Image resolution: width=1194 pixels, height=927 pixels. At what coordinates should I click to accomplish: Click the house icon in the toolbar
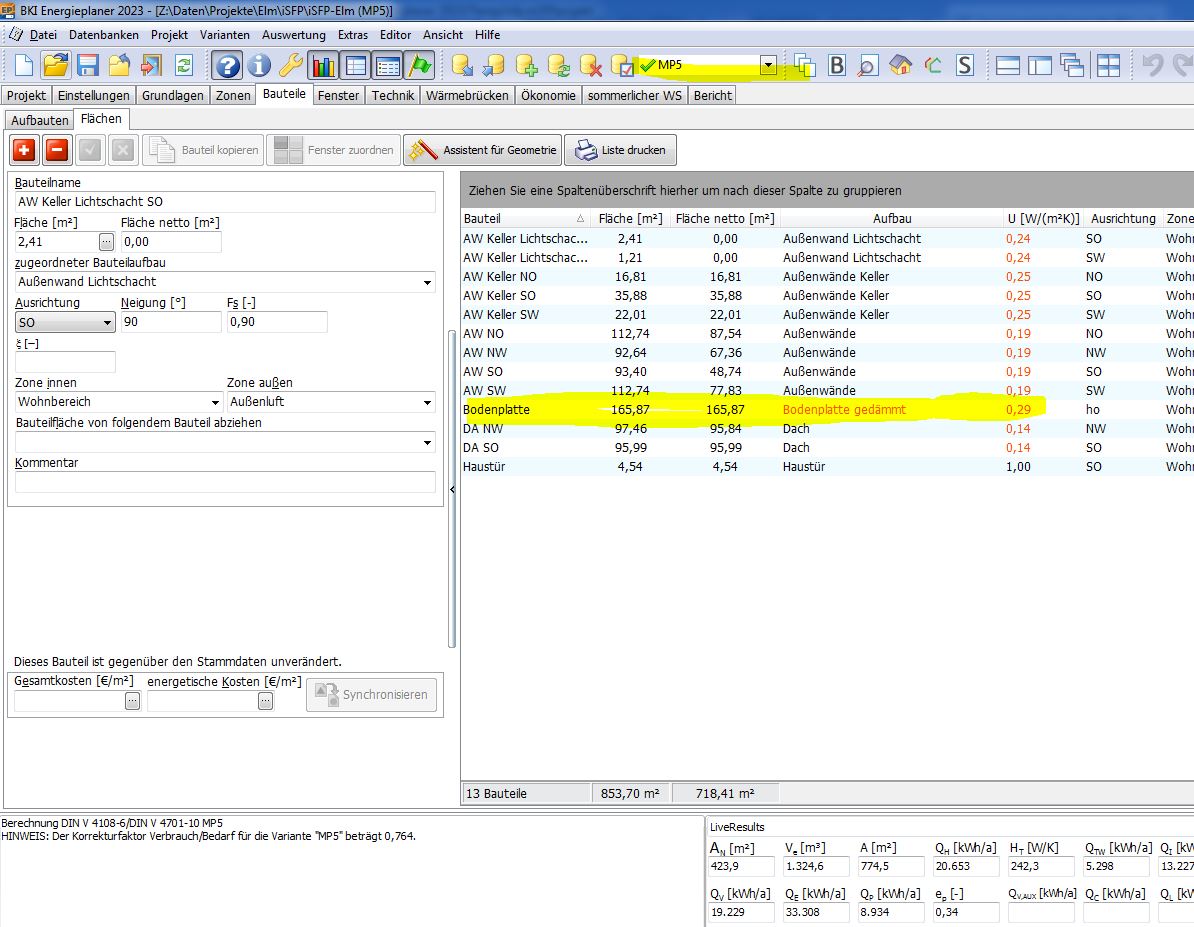pyautogui.click(x=901, y=66)
